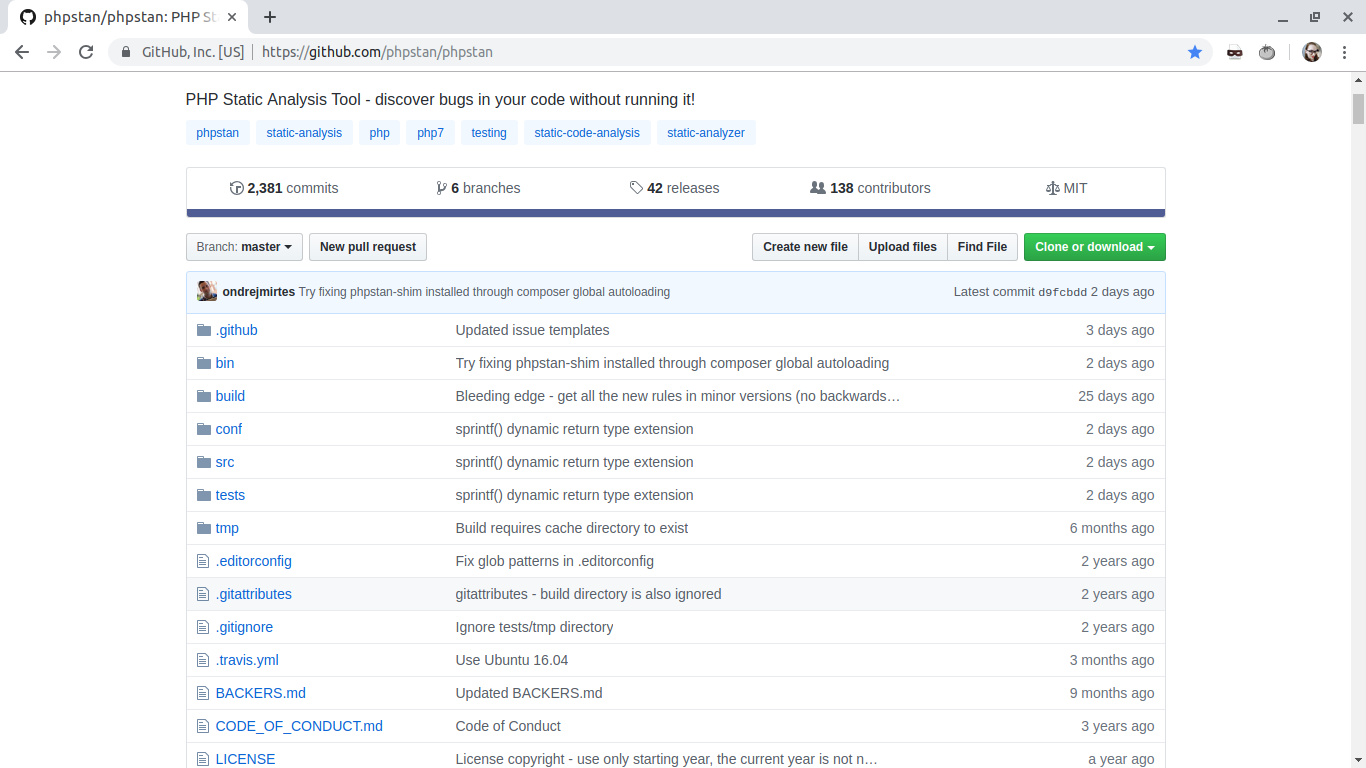1366x768 pixels.
Task: Click the folder icon for src
Action: (204, 462)
